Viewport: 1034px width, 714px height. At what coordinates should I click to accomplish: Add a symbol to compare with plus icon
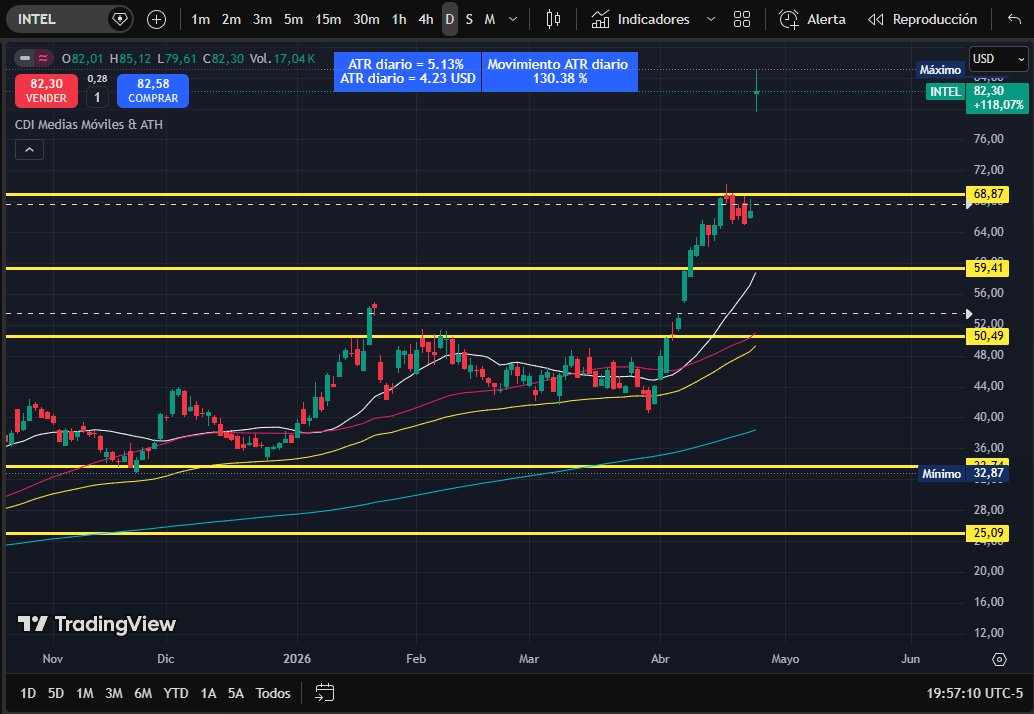(156, 20)
